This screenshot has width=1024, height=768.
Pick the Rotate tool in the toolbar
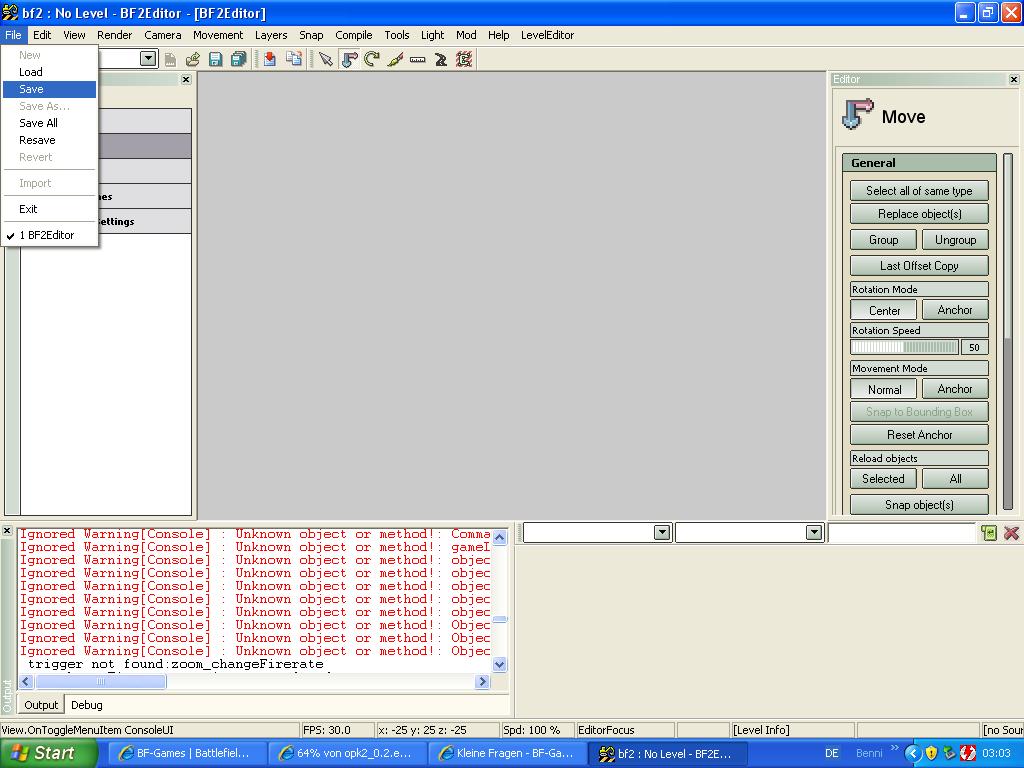(372, 59)
